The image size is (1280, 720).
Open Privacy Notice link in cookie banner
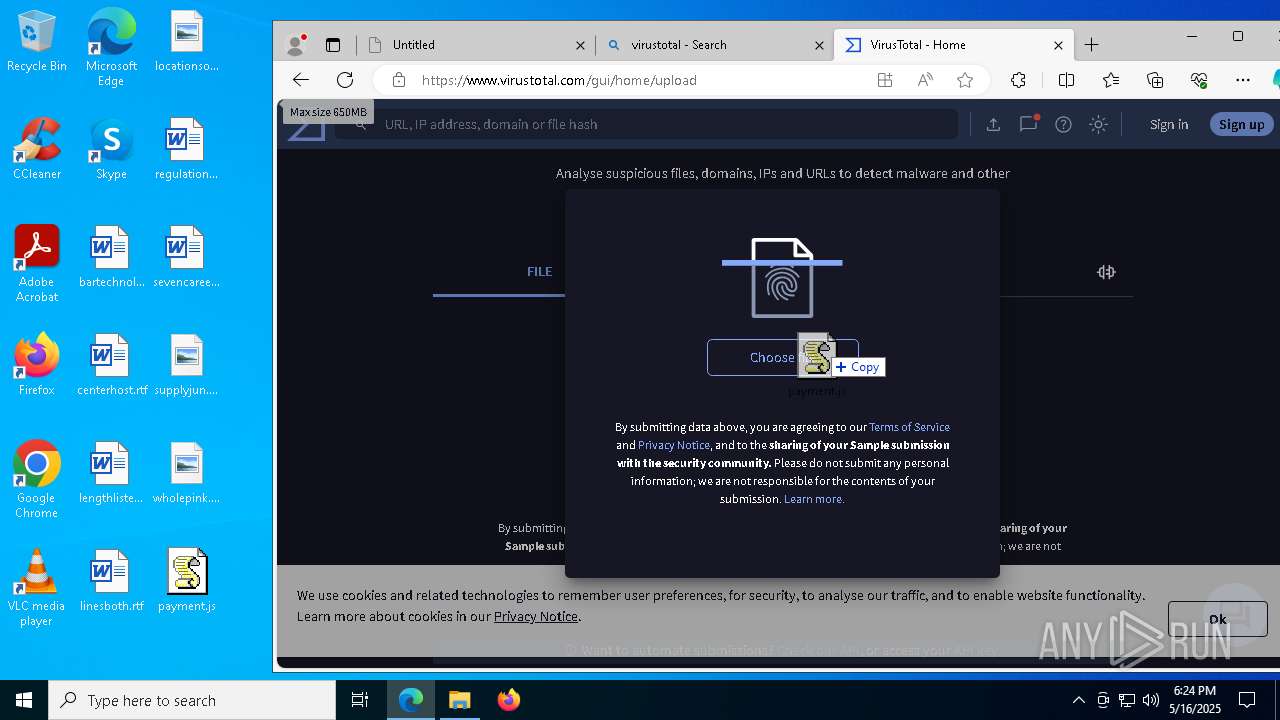[x=536, y=616]
